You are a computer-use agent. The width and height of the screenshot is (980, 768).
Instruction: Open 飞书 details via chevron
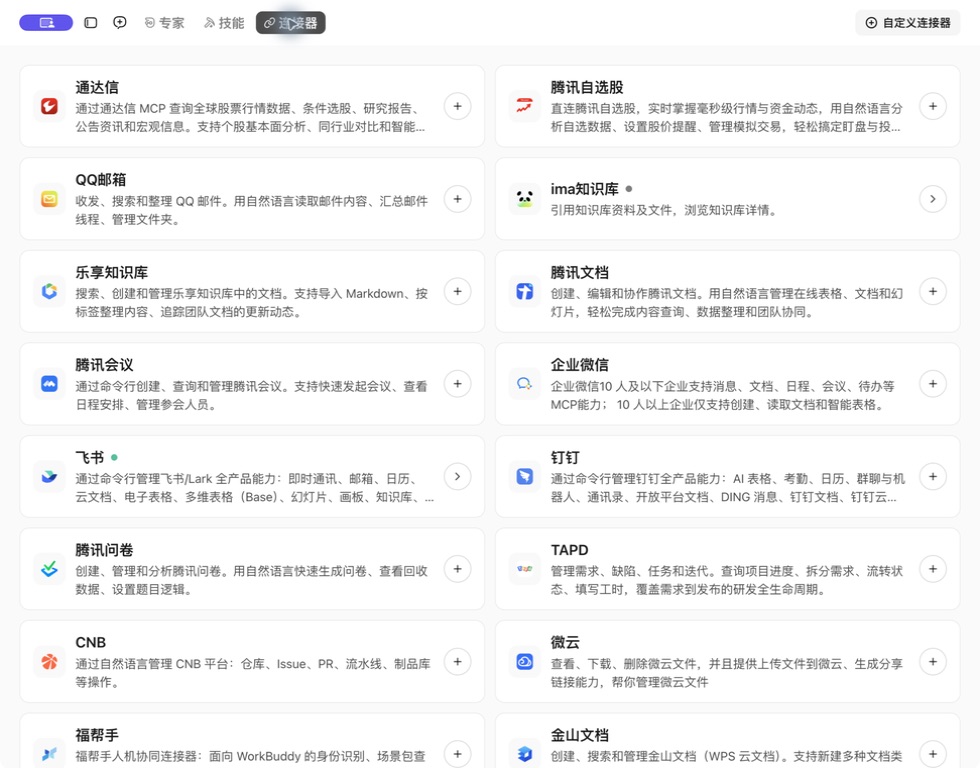point(458,476)
